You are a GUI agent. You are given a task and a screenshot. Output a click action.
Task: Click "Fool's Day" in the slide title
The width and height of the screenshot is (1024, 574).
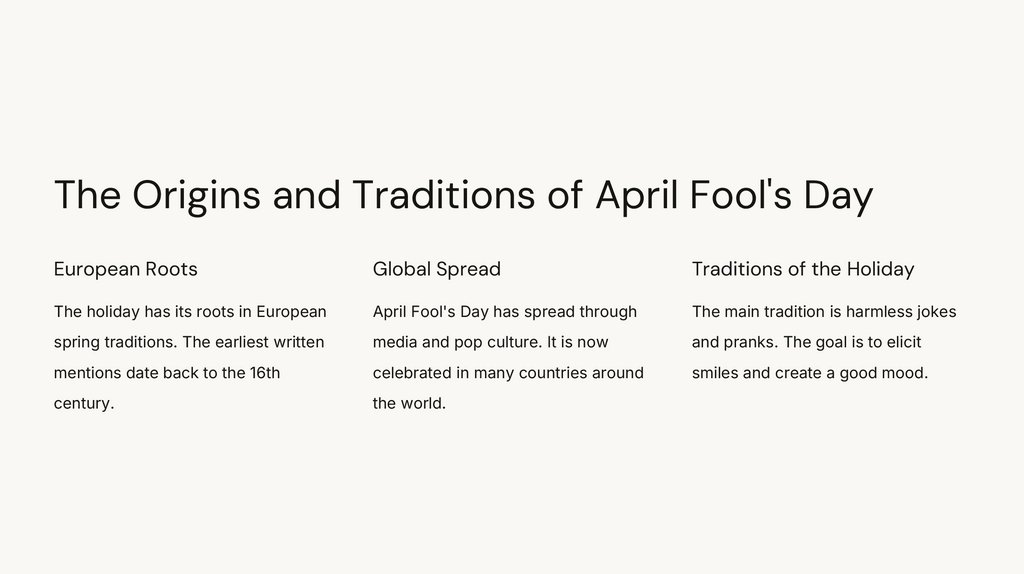(781, 195)
